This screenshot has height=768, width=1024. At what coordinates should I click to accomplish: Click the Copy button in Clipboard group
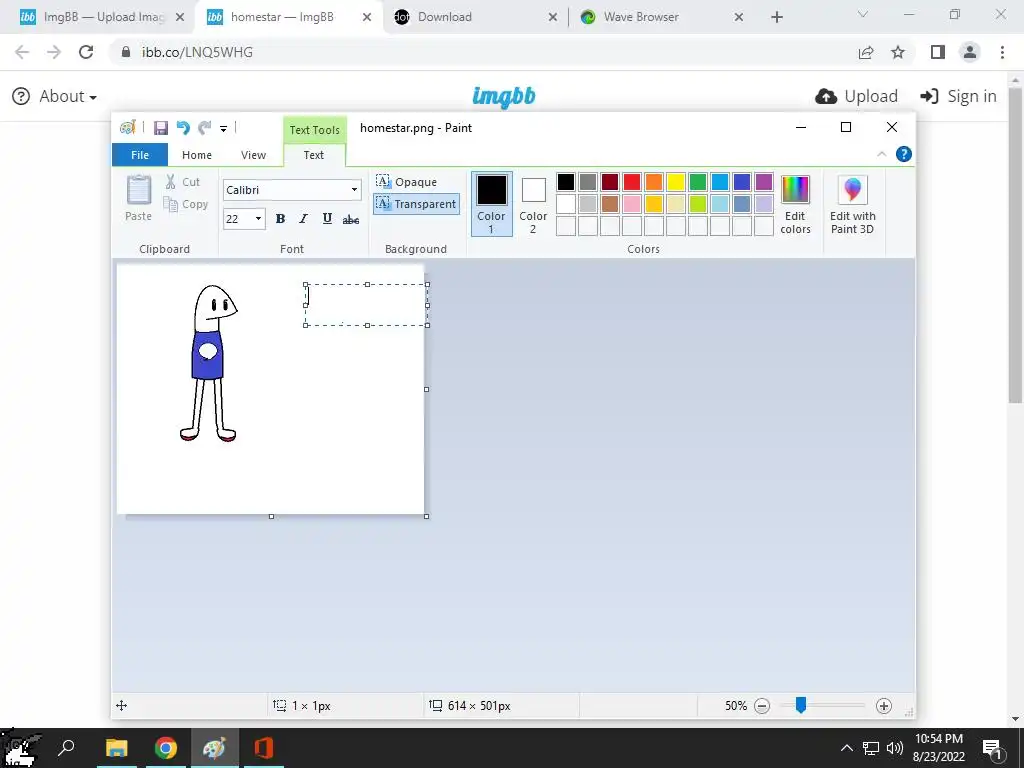185,204
